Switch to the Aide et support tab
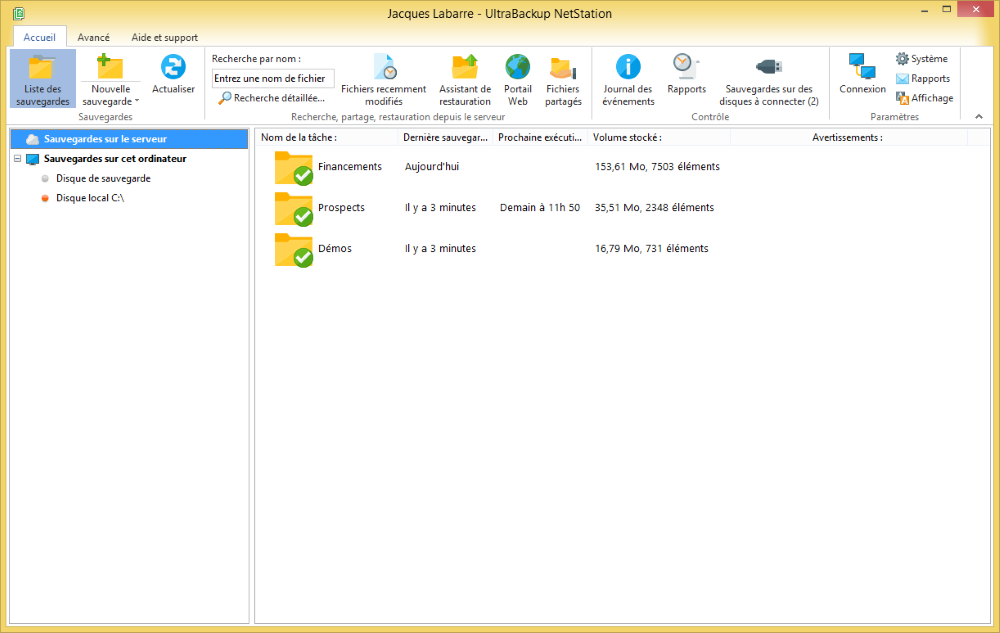This screenshot has height=633, width=1000. (165, 37)
